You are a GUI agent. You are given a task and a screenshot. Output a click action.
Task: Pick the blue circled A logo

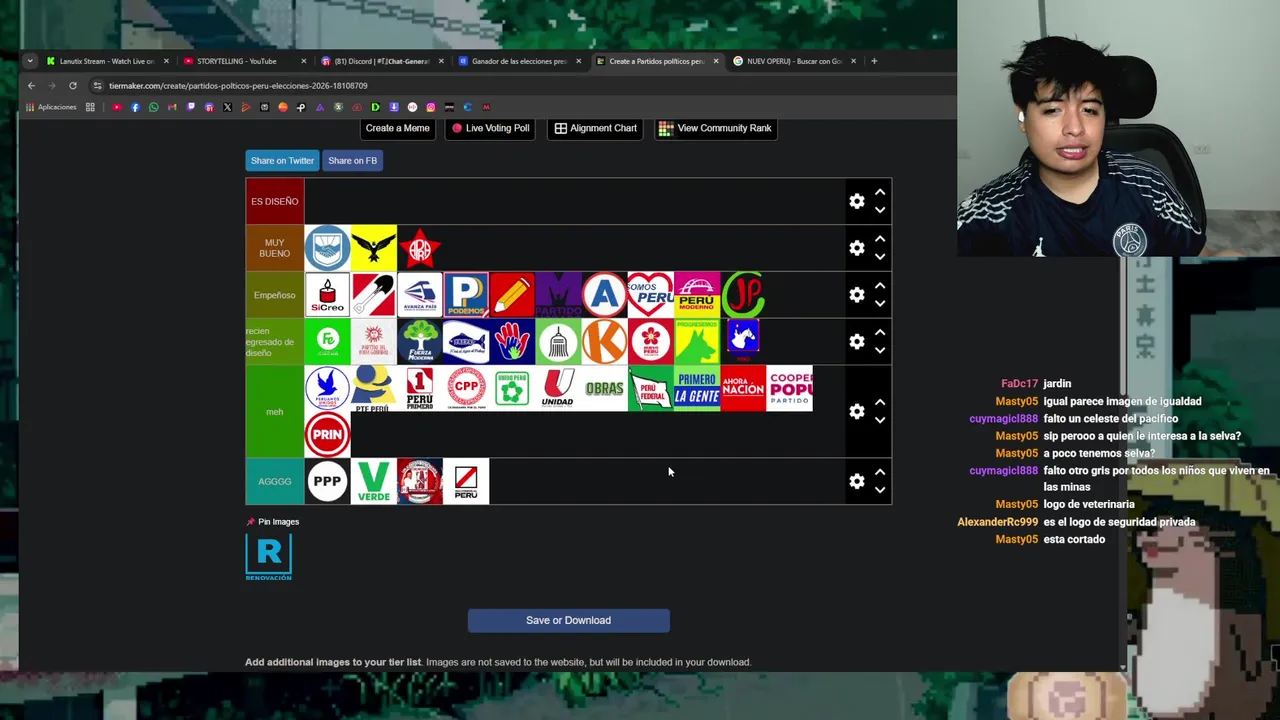click(x=604, y=295)
